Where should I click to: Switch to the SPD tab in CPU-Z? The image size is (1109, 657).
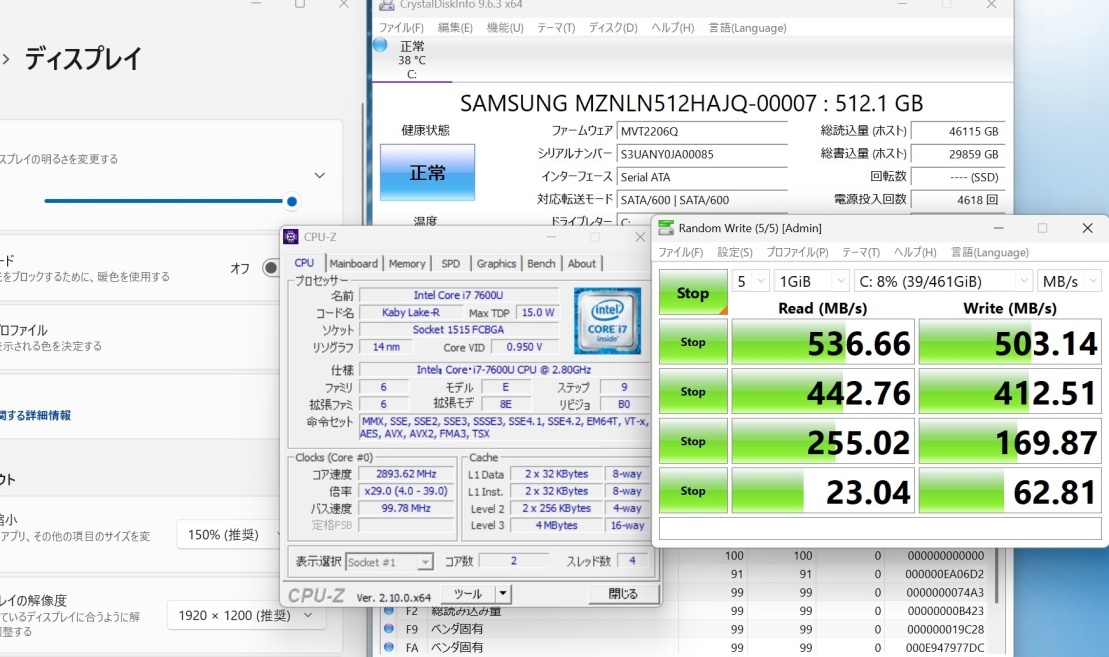[451, 263]
